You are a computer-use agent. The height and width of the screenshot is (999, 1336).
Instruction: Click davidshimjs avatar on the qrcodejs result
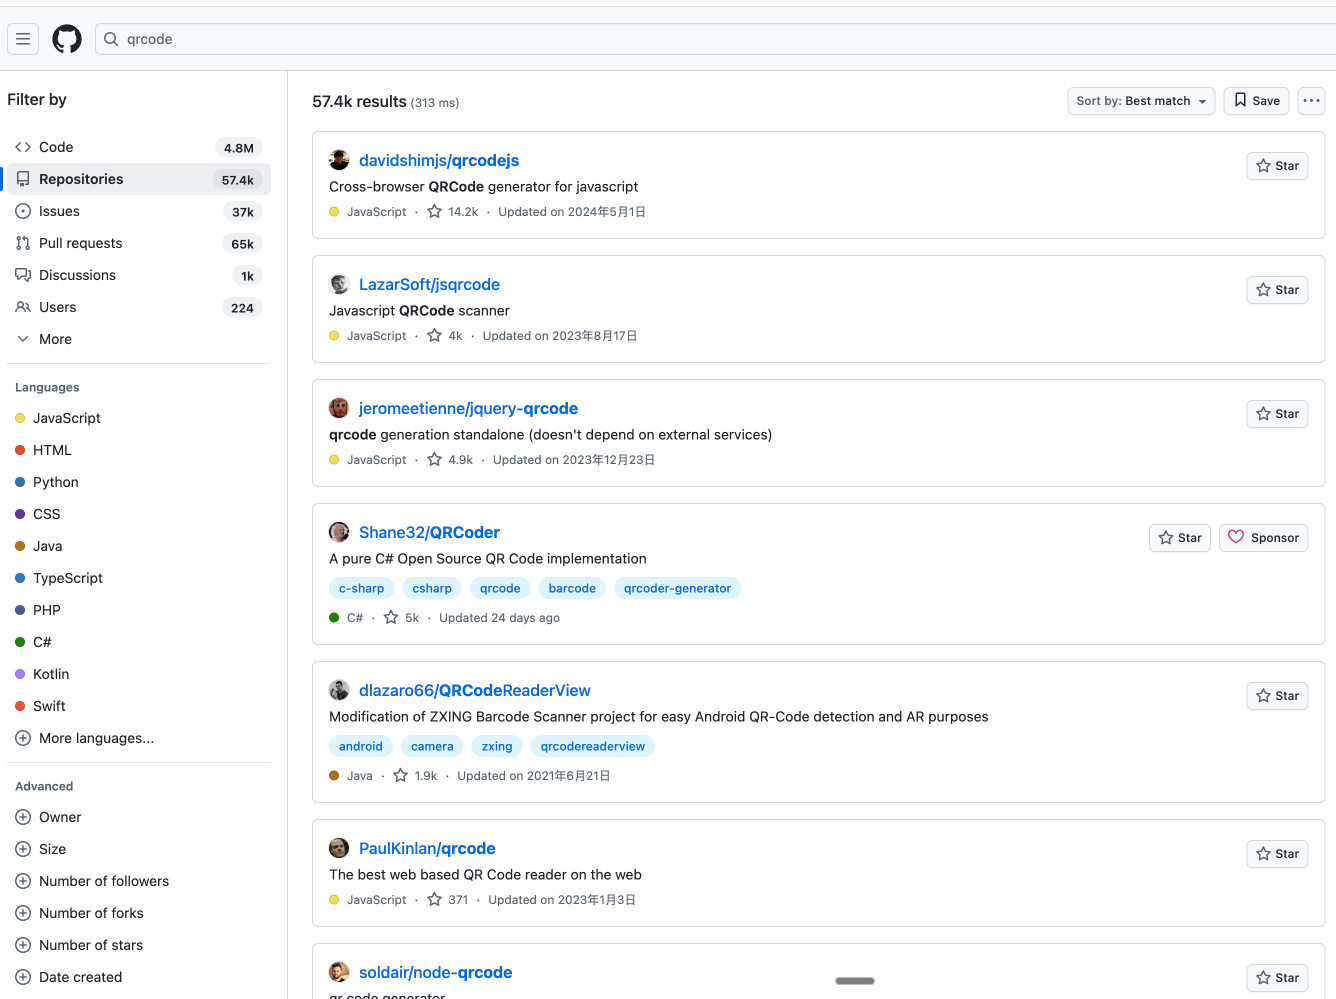[x=339, y=160]
